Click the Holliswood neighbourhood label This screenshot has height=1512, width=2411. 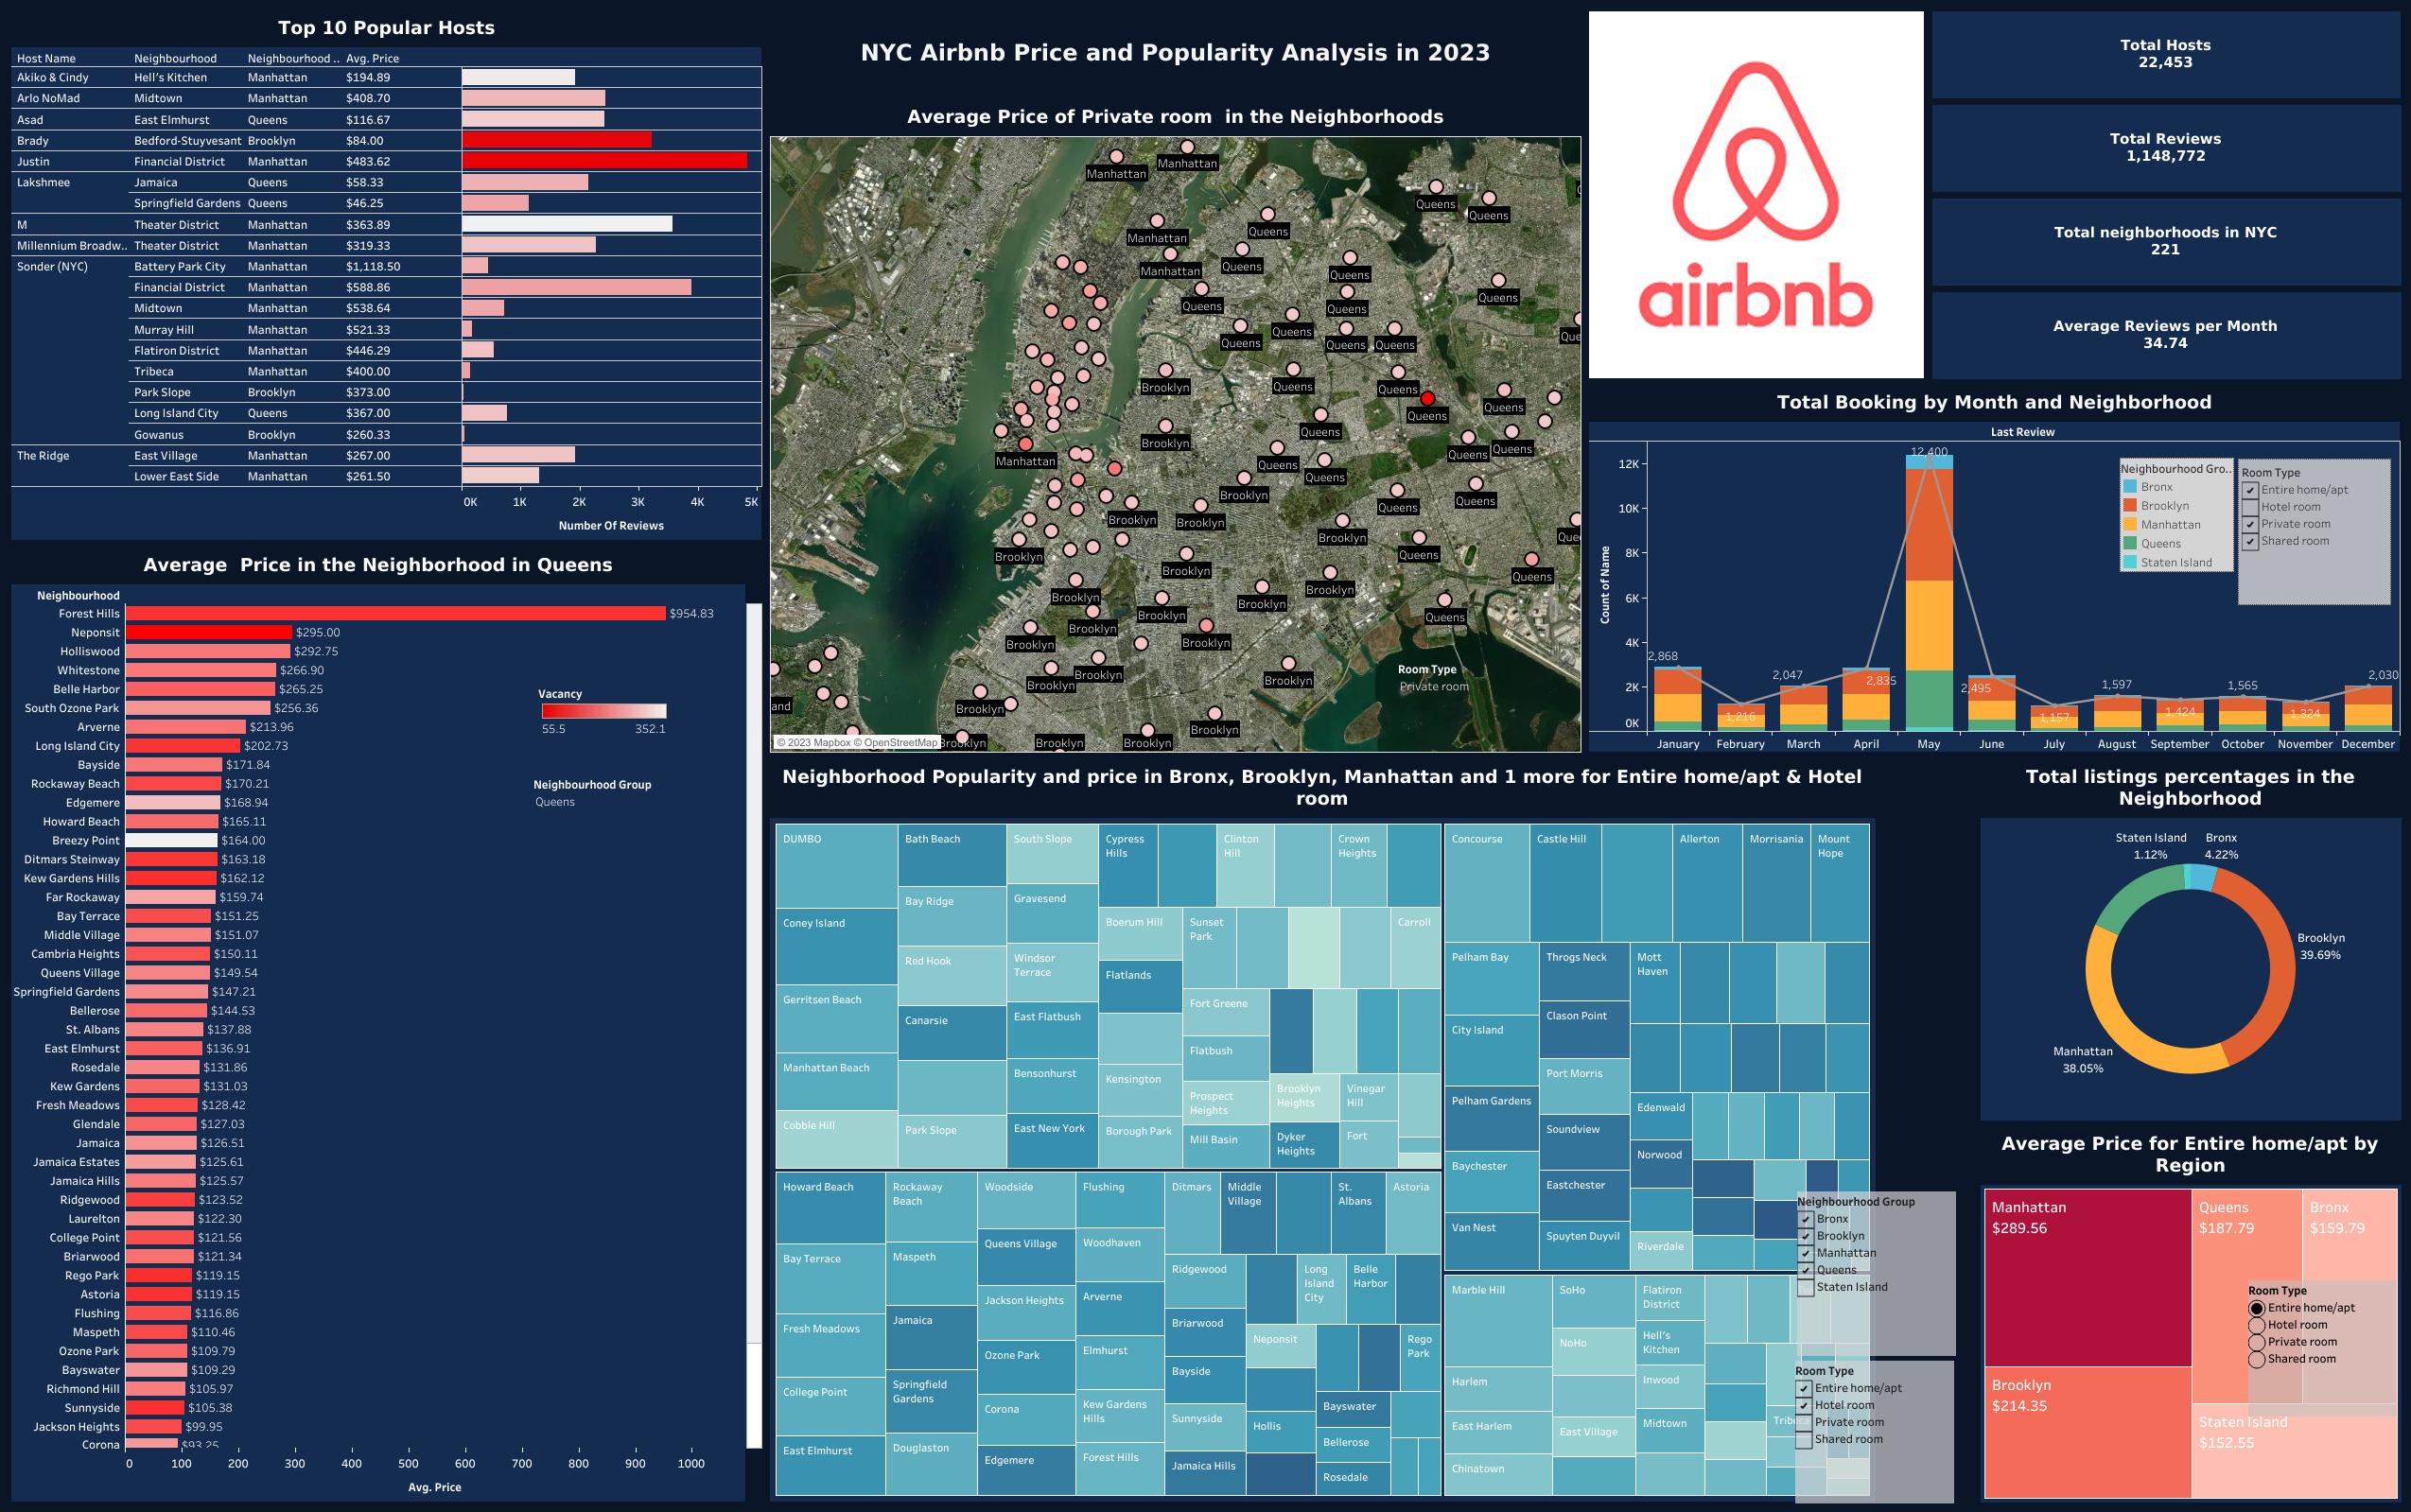pos(89,651)
